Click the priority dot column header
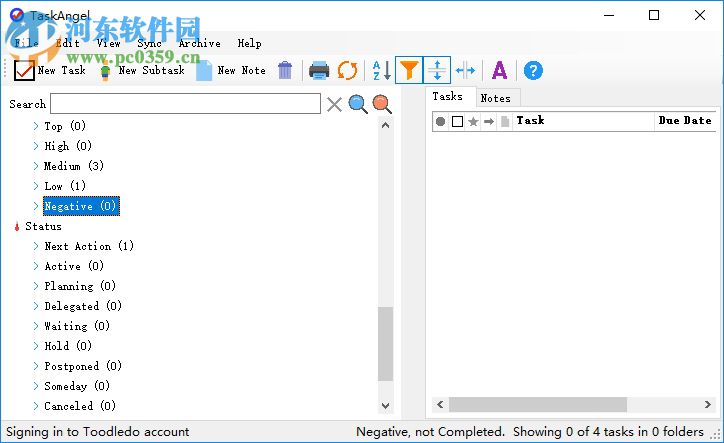724x443 pixels. click(440, 121)
